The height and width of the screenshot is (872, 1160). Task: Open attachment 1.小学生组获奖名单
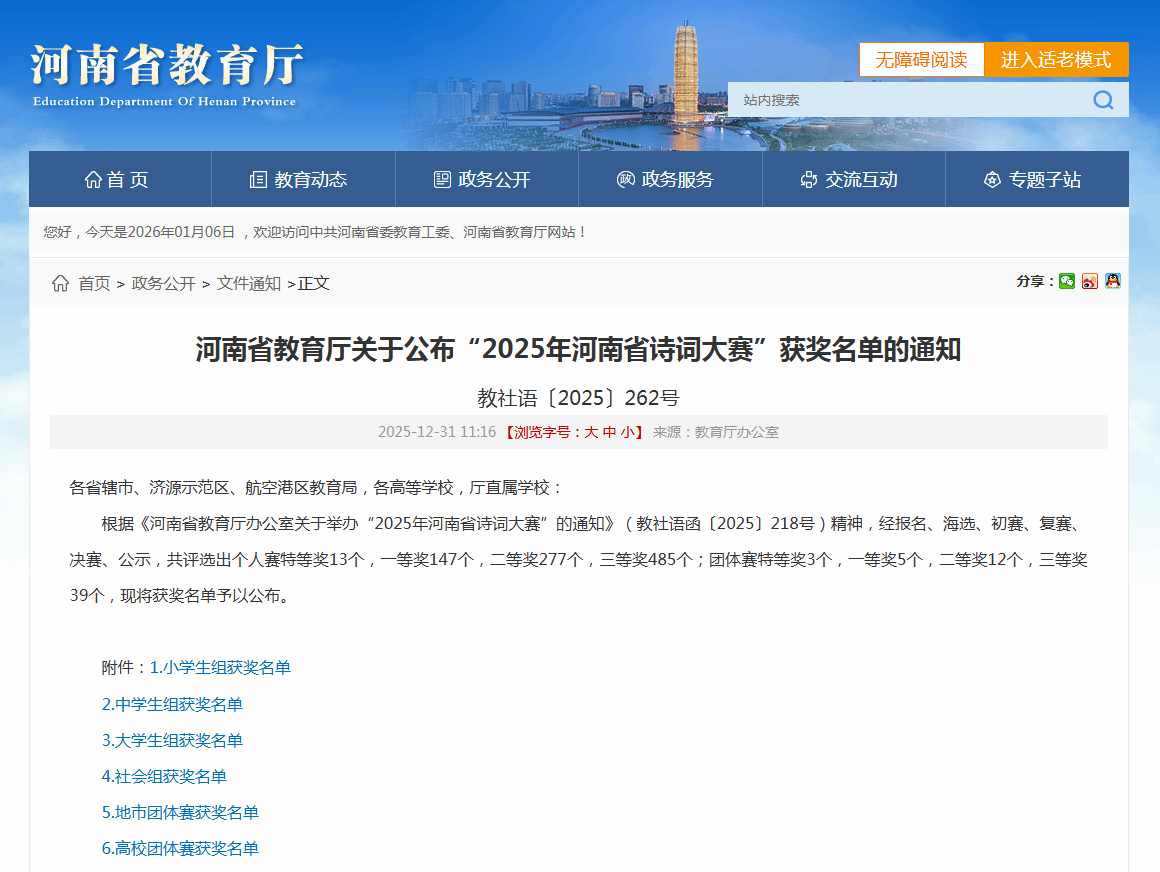220,668
